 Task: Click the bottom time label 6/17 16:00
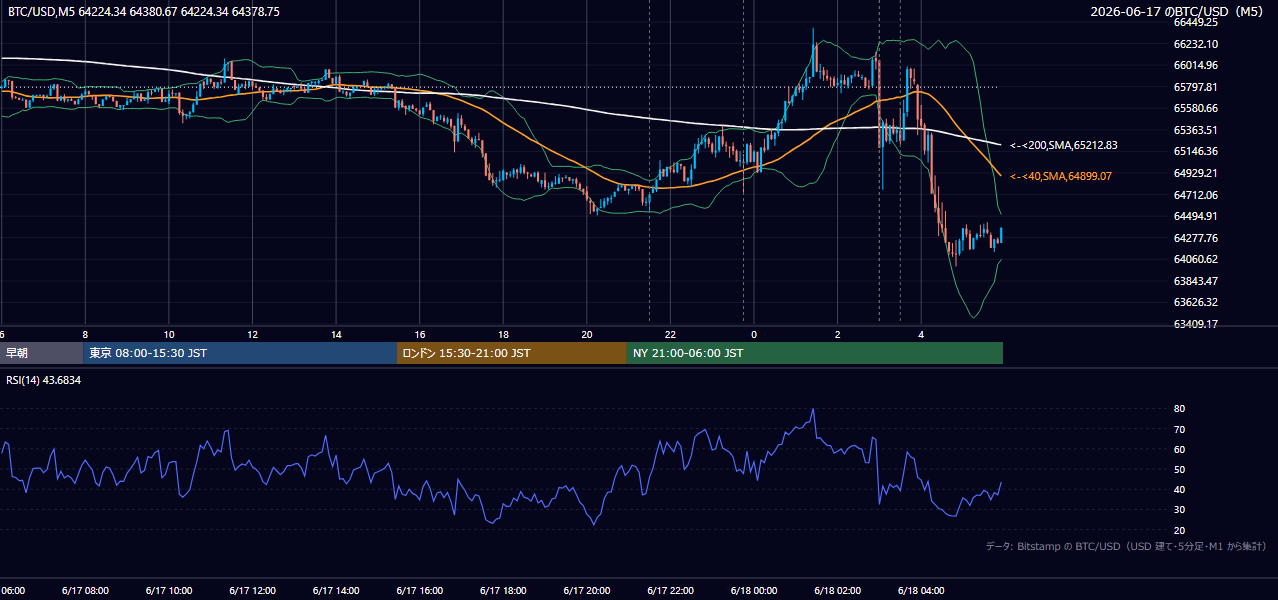point(420,591)
